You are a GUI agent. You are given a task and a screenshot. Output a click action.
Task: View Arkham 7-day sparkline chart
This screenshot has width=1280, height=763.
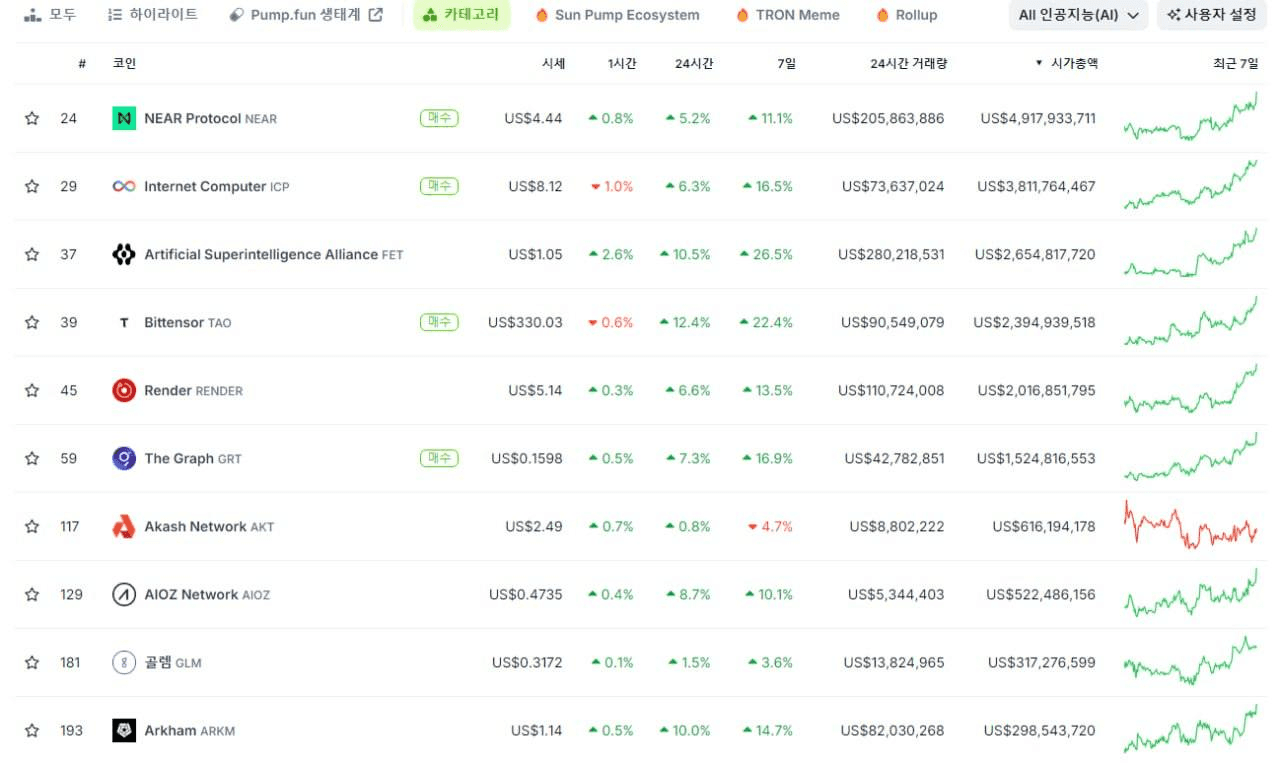(x=1191, y=728)
